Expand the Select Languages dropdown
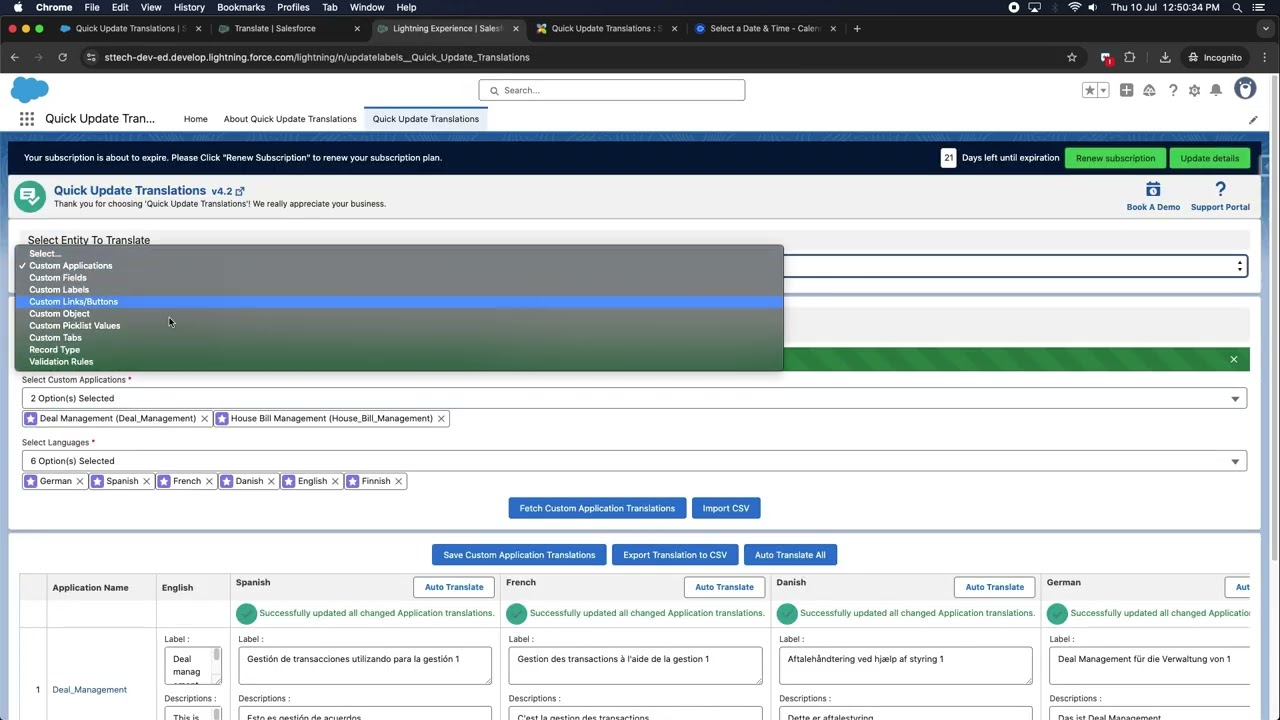Screen dimensions: 1280x720 (x=635, y=461)
